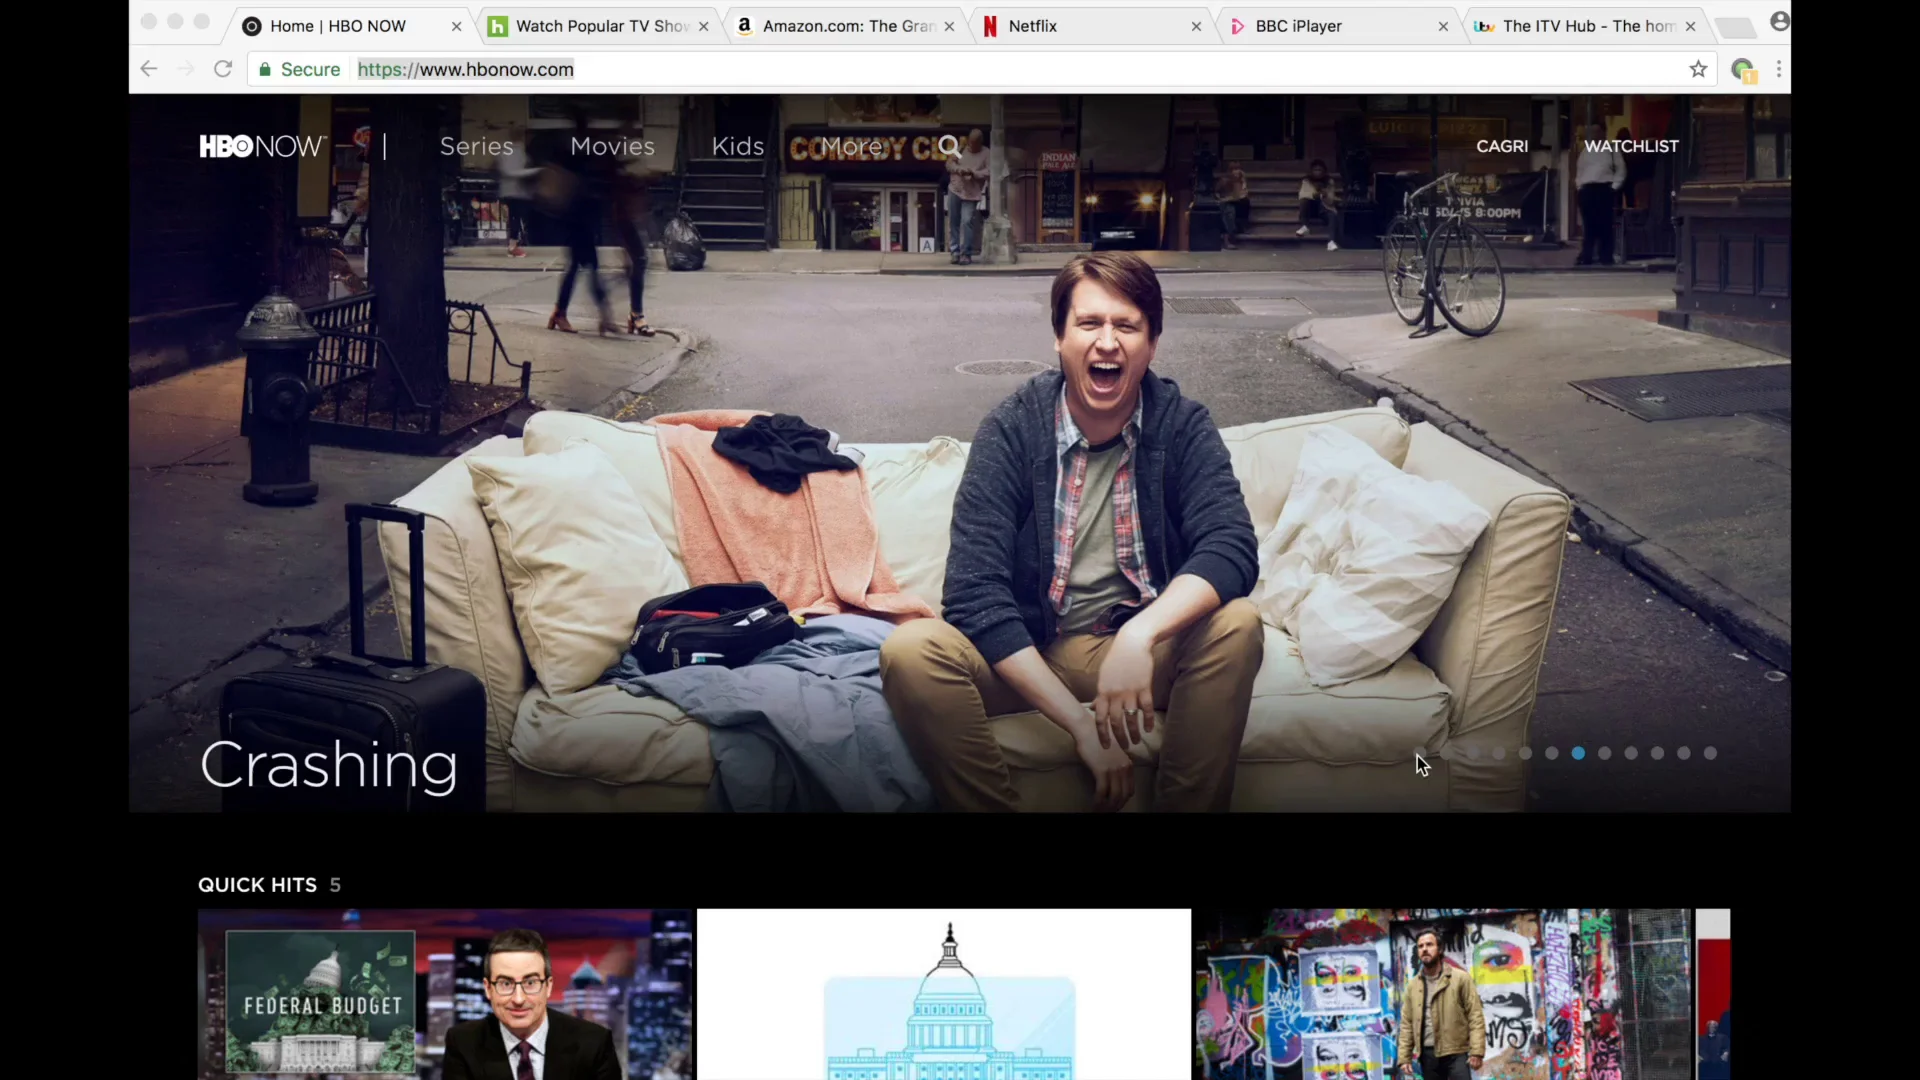Screen dimensions: 1920x1080
Task: Close The ITV Hub tab
Action: click(1691, 27)
